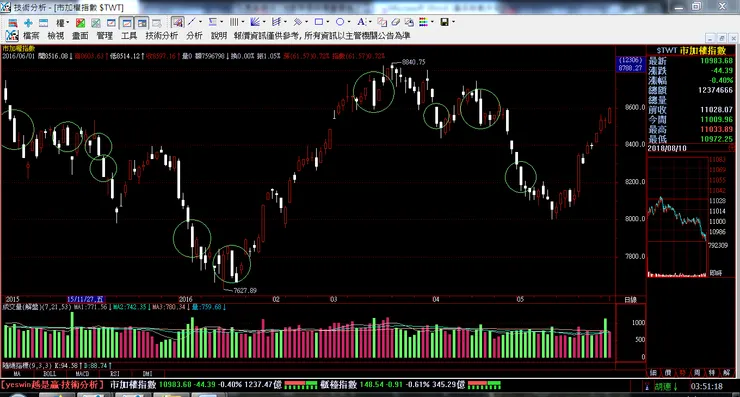740x397 pixels.
Task: Select the 特 tab in right panel
Action: [x=711, y=373]
